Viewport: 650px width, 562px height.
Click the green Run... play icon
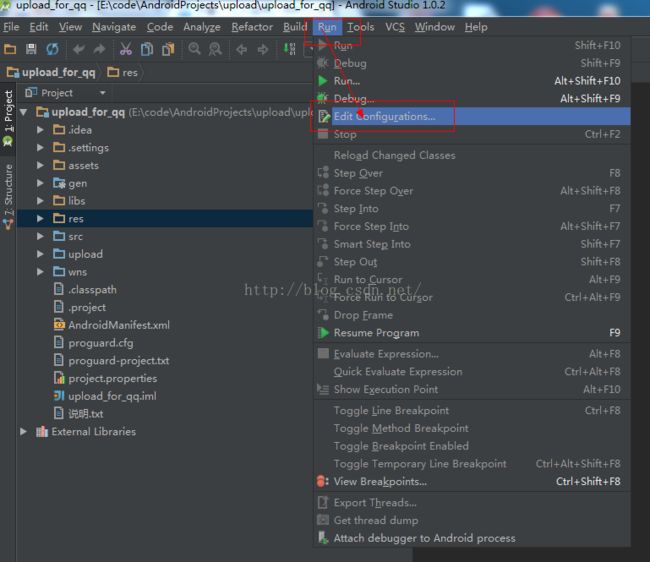[x=323, y=81]
